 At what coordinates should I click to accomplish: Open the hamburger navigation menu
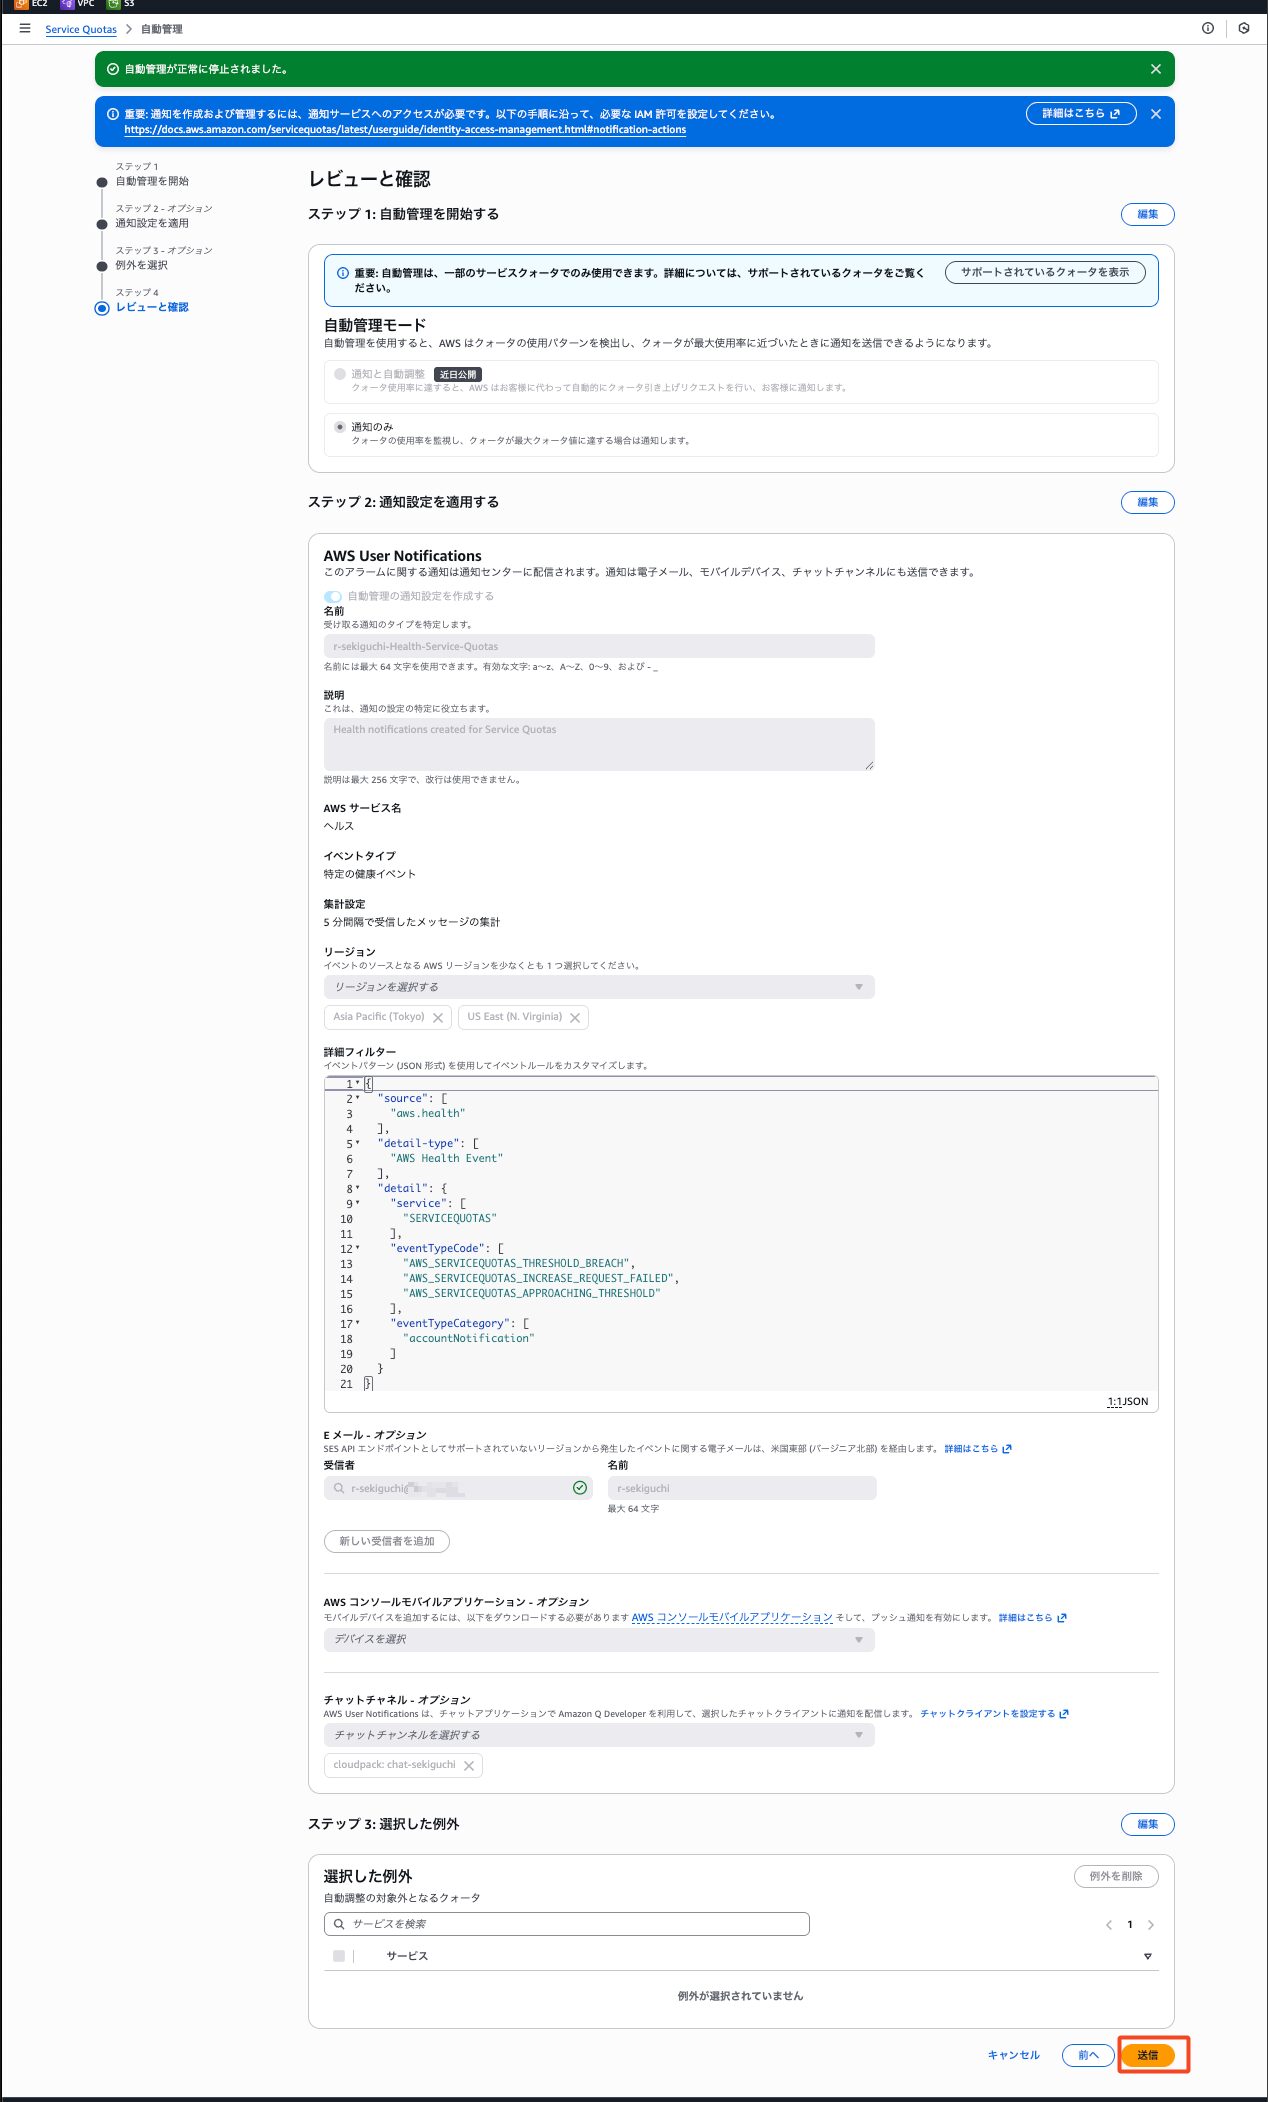coord(25,29)
